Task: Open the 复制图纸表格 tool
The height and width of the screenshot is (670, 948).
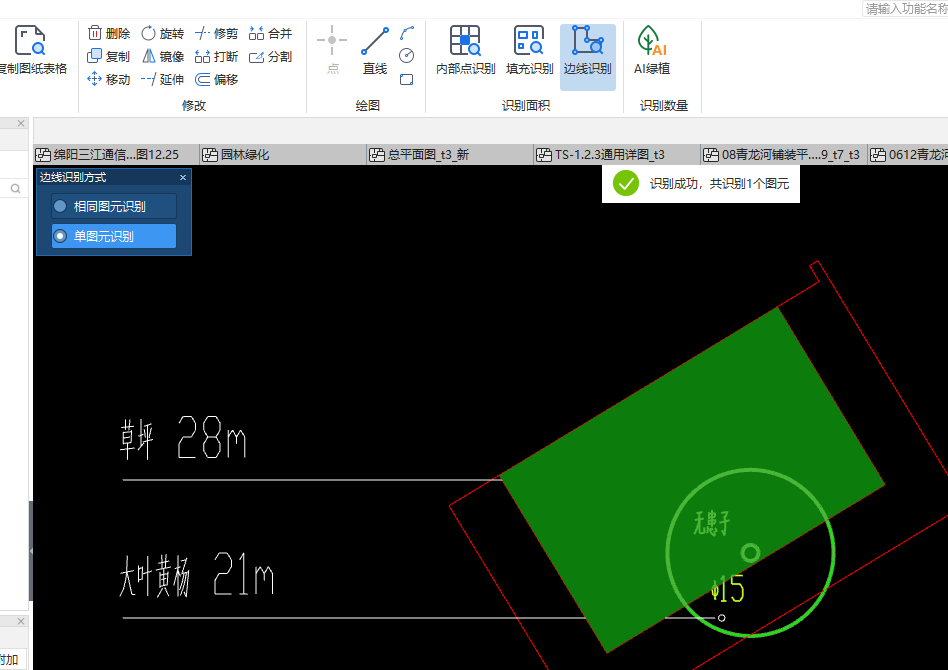Action: coord(33,45)
